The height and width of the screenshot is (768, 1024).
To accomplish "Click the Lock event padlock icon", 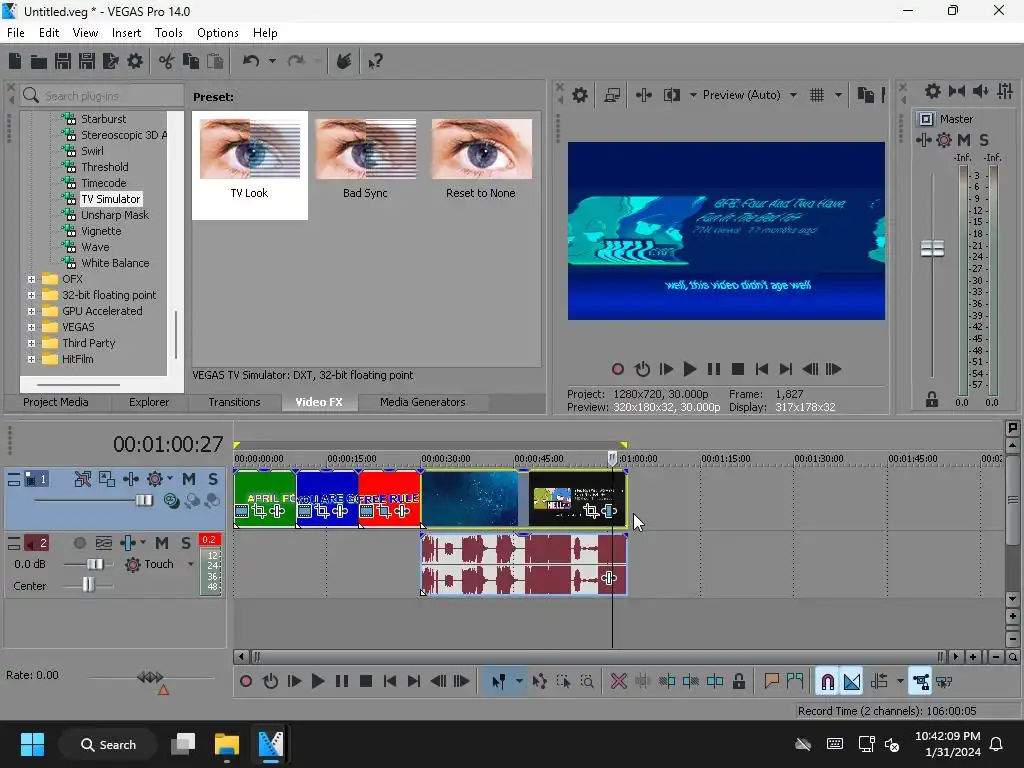I will 739,682.
